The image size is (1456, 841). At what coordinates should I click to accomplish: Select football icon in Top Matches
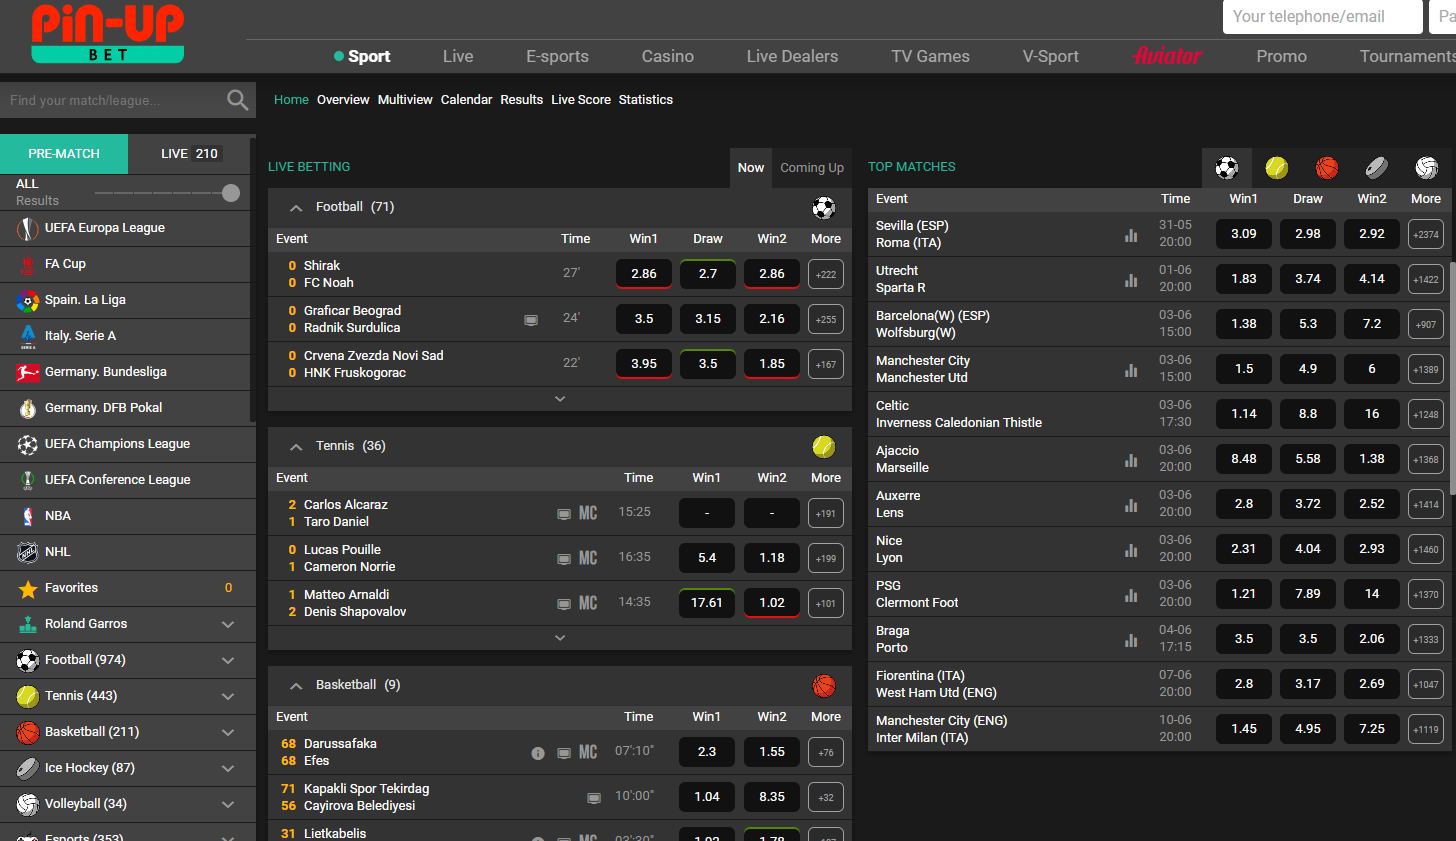pyautogui.click(x=1227, y=168)
